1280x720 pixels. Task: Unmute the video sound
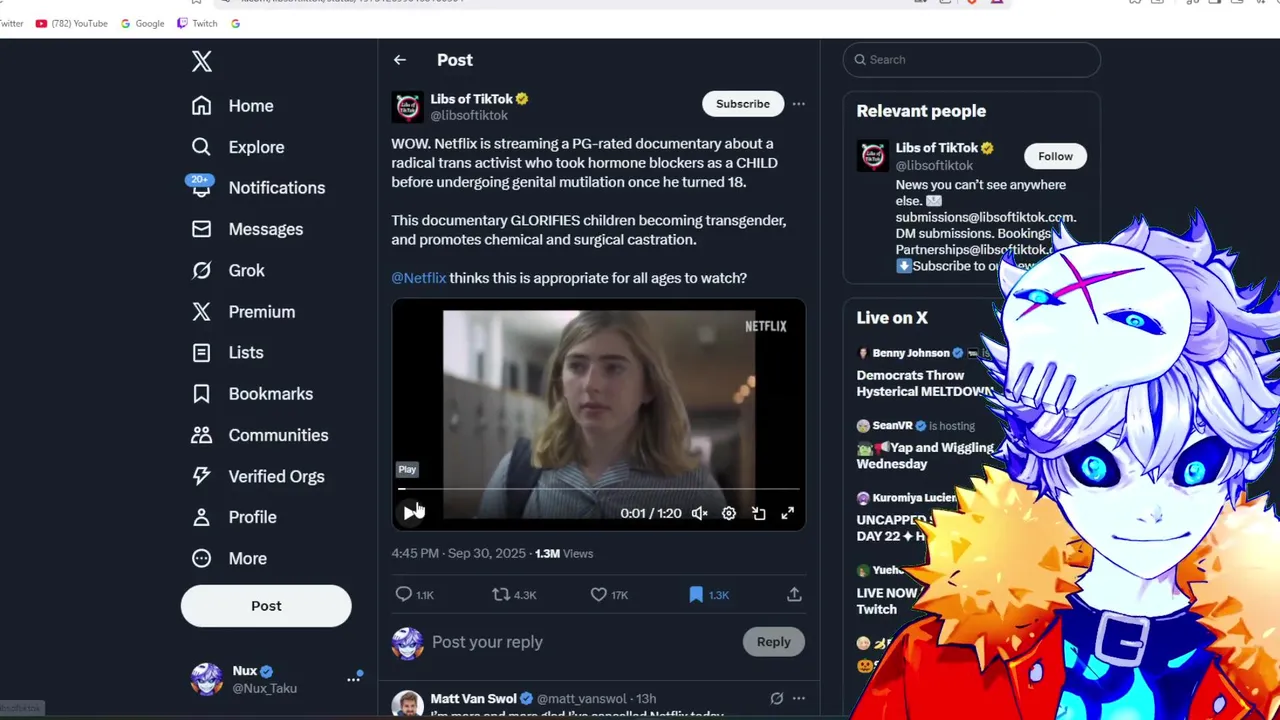[x=700, y=513]
